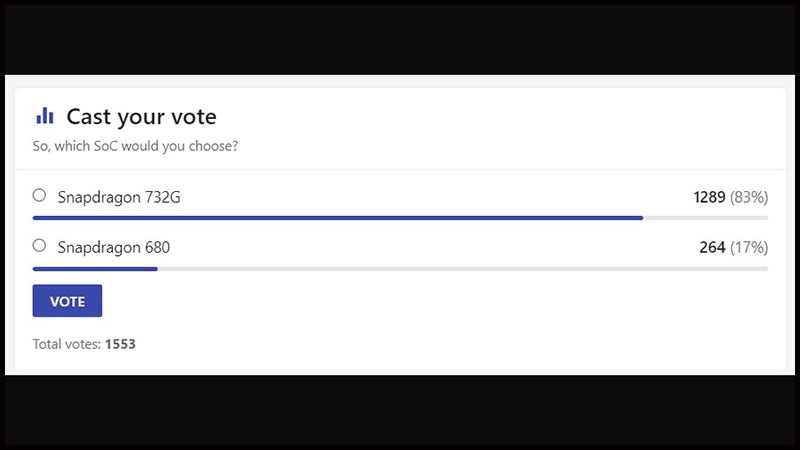Click the filled Snapdragon 732G result bar
Screen dimensions: 800x450
point(337,217)
